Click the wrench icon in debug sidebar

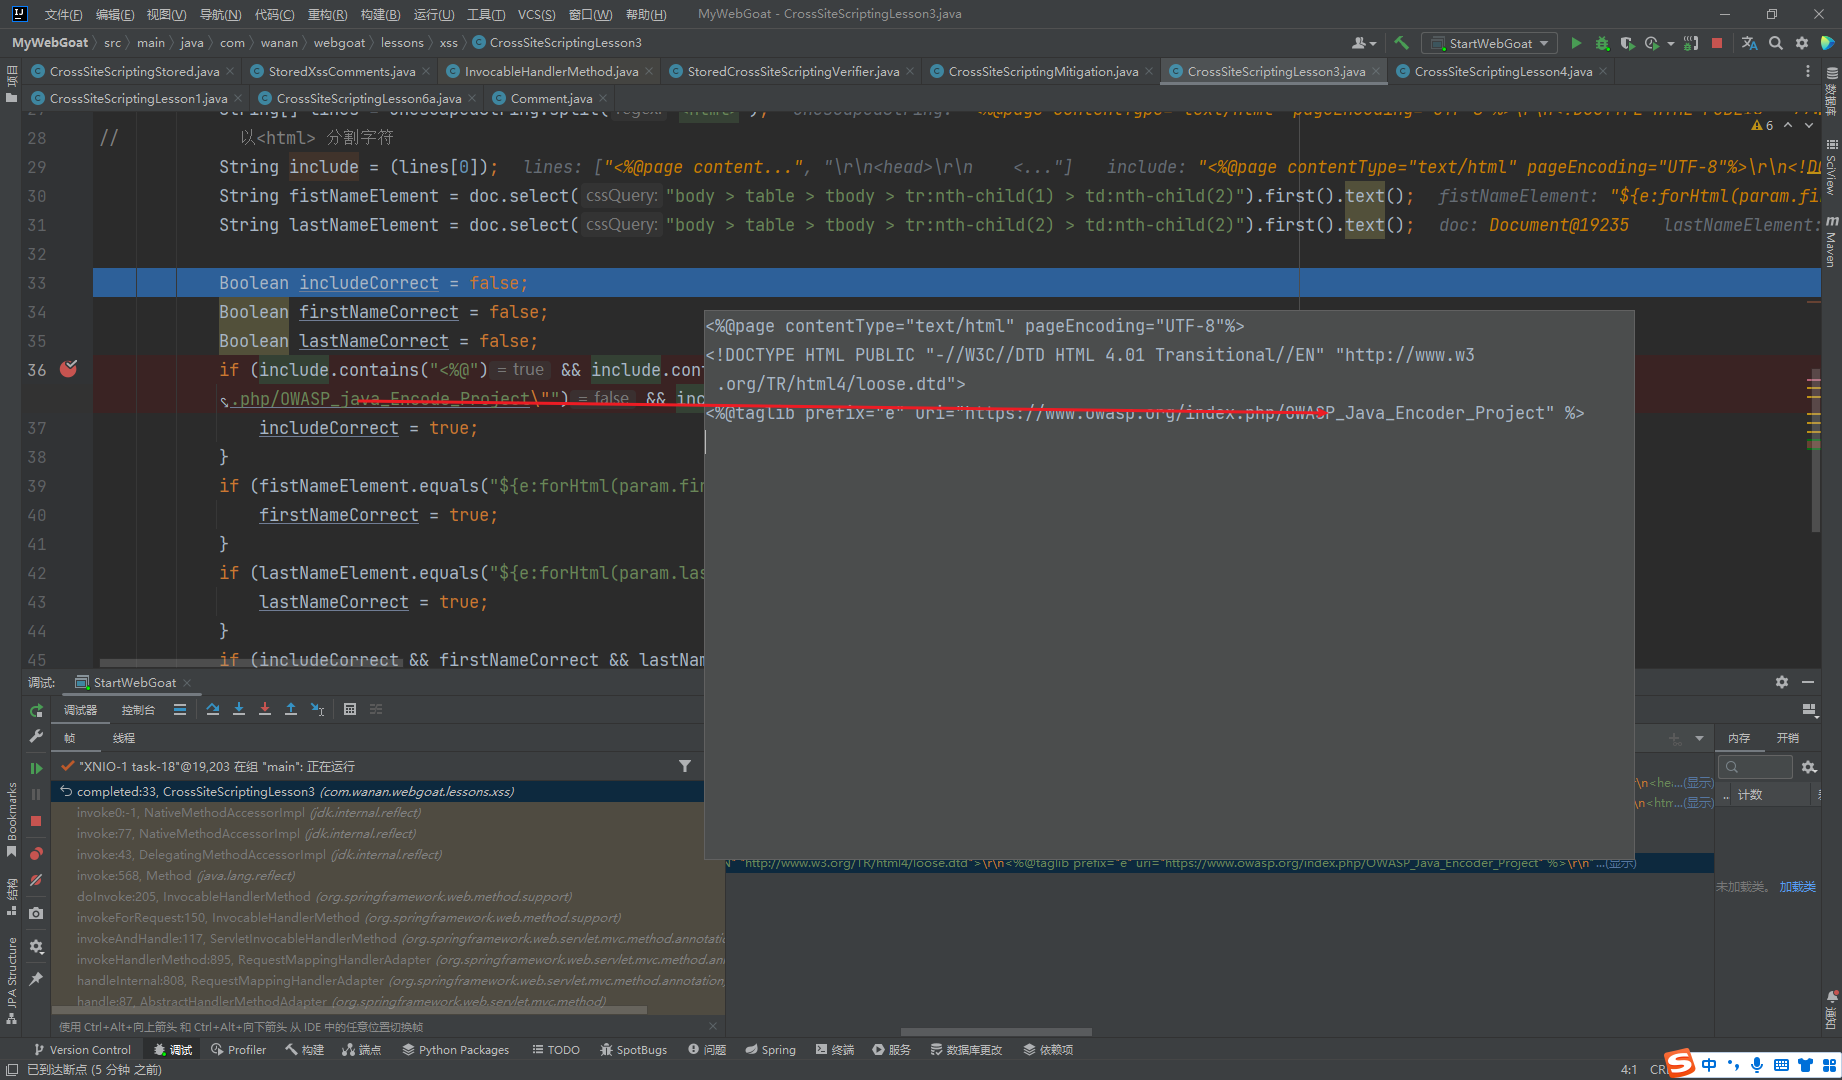pos(36,736)
